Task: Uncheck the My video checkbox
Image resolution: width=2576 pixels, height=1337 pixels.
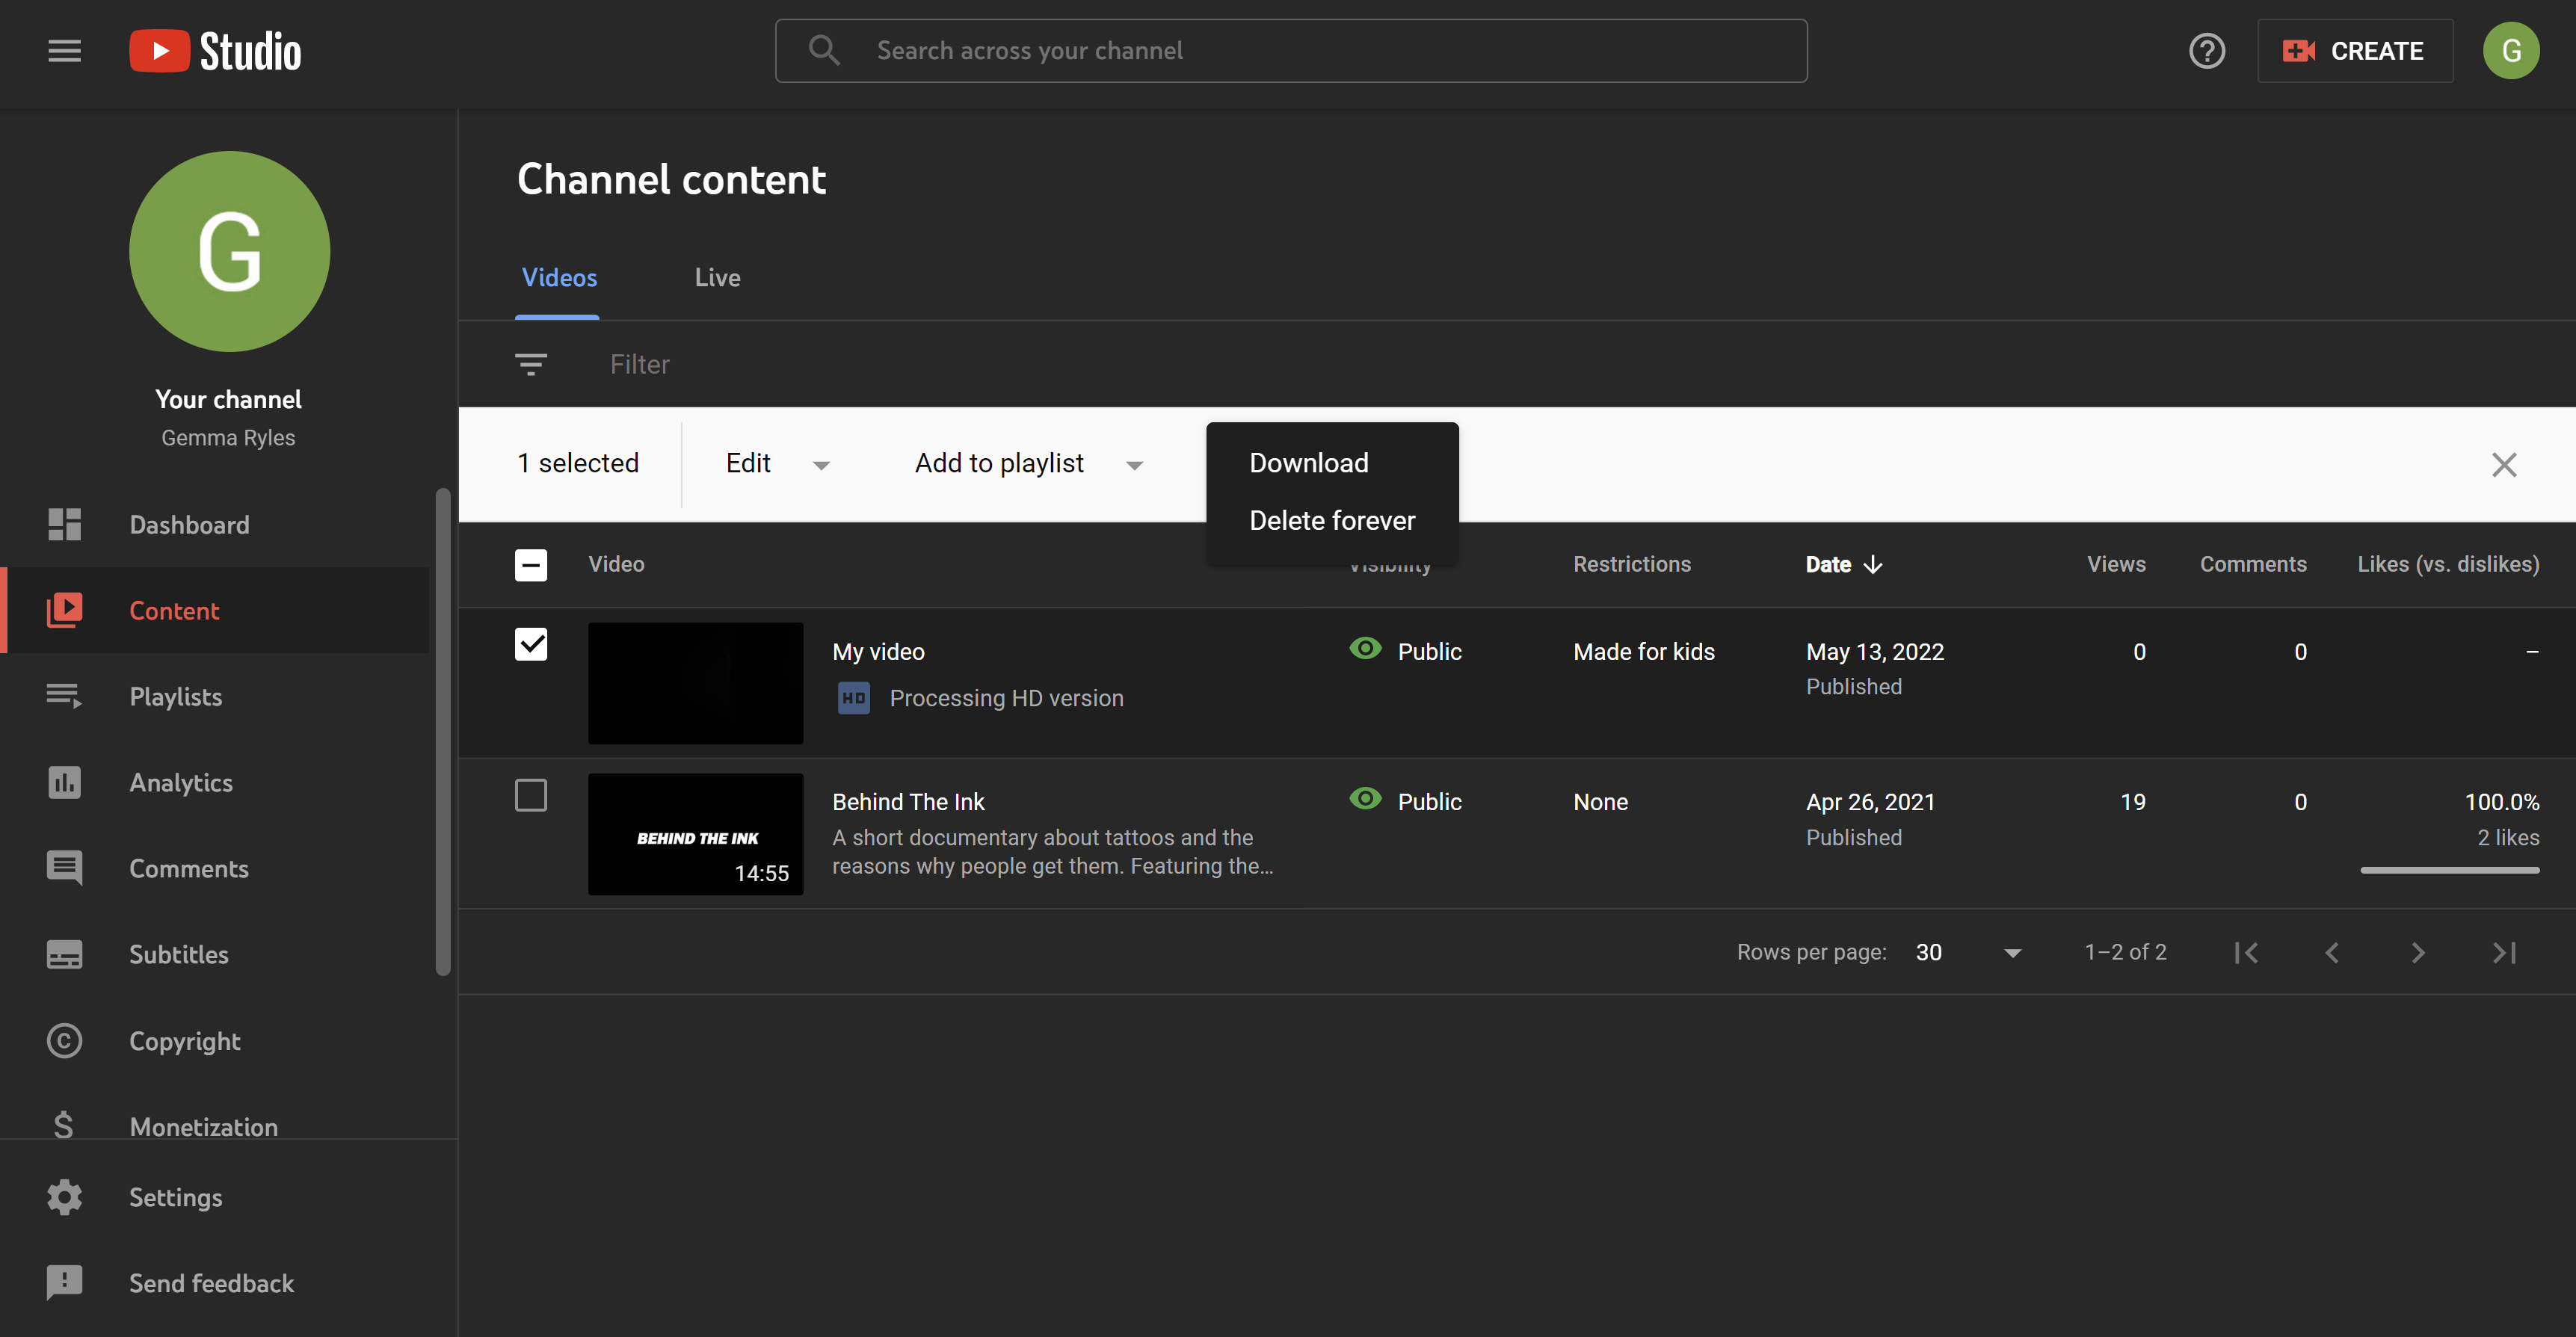Action: tap(531, 644)
